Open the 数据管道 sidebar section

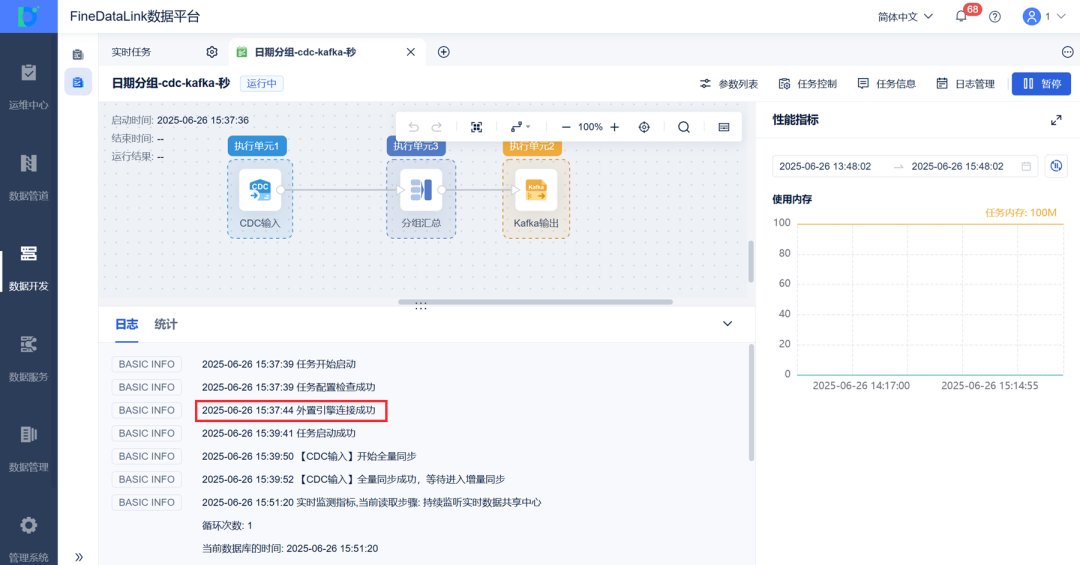click(28, 176)
